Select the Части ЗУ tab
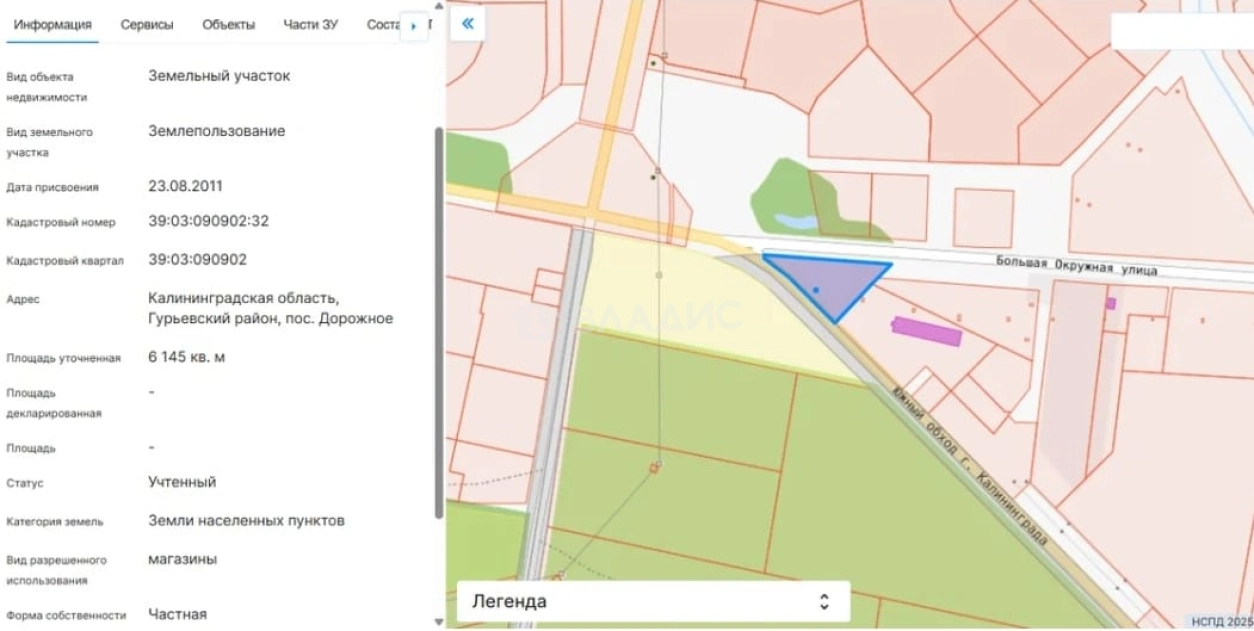 tap(310, 25)
